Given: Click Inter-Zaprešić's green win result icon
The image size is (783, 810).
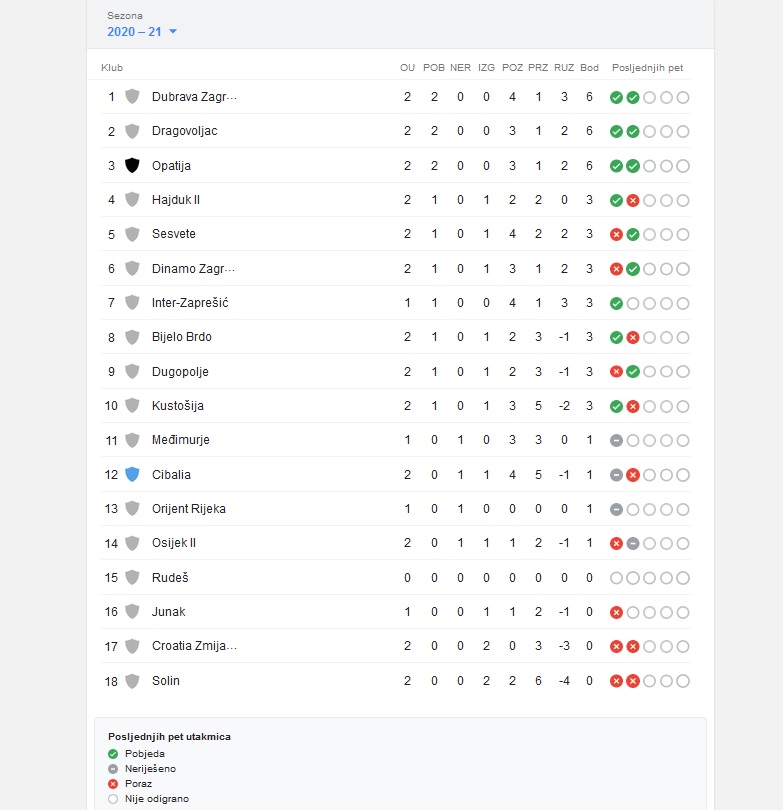Looking at the screenshot, I should click(x=616, y=303).
